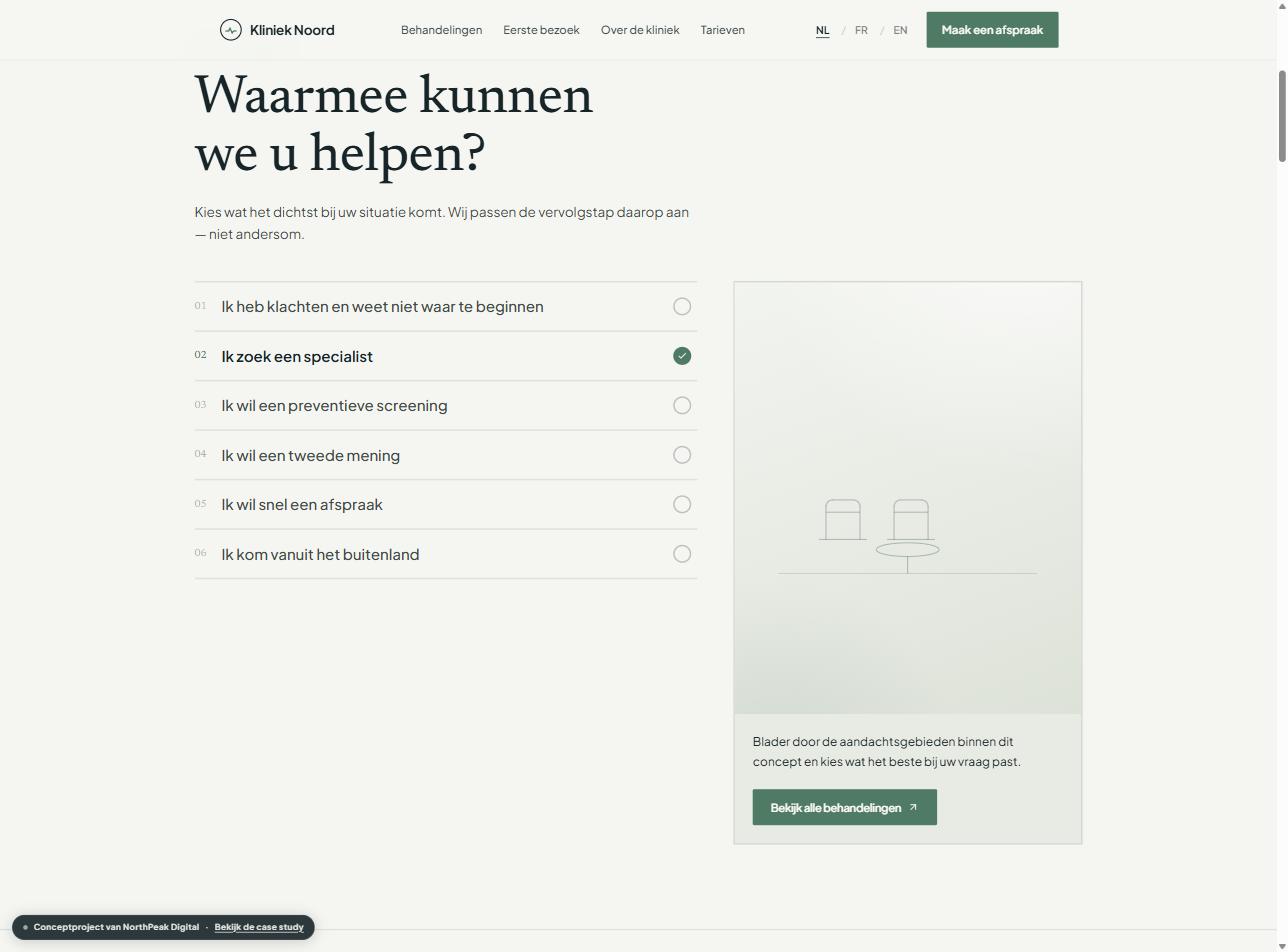Click the Kliniek Noord heartbeat logo icon
Image resolution: width=1288 pixels, height=952 pixels.
231,30
